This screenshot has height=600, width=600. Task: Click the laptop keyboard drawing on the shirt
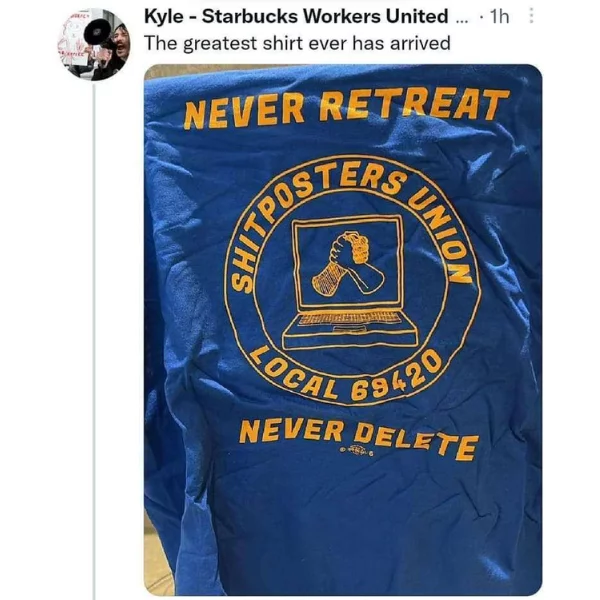click(x=348, y=318)
